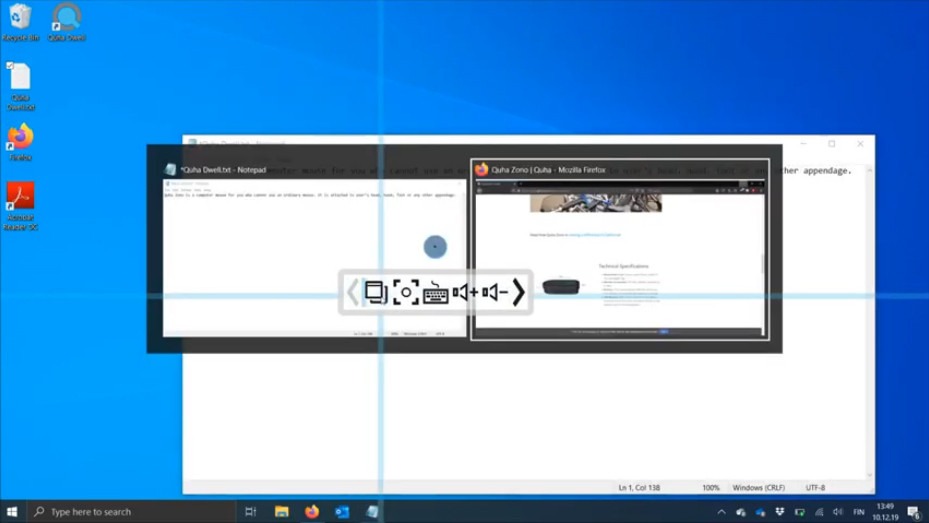Maximize the Notepad window

pyautogui.click(x=832, y=143)
